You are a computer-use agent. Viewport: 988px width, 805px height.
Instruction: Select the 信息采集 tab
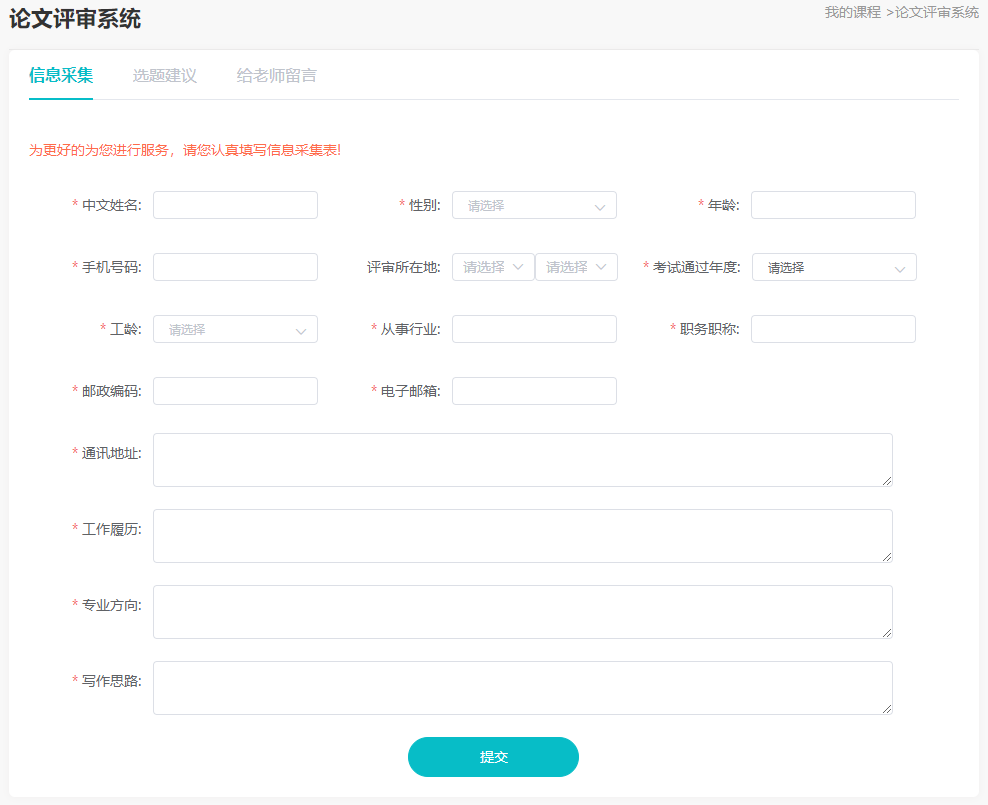61,75
